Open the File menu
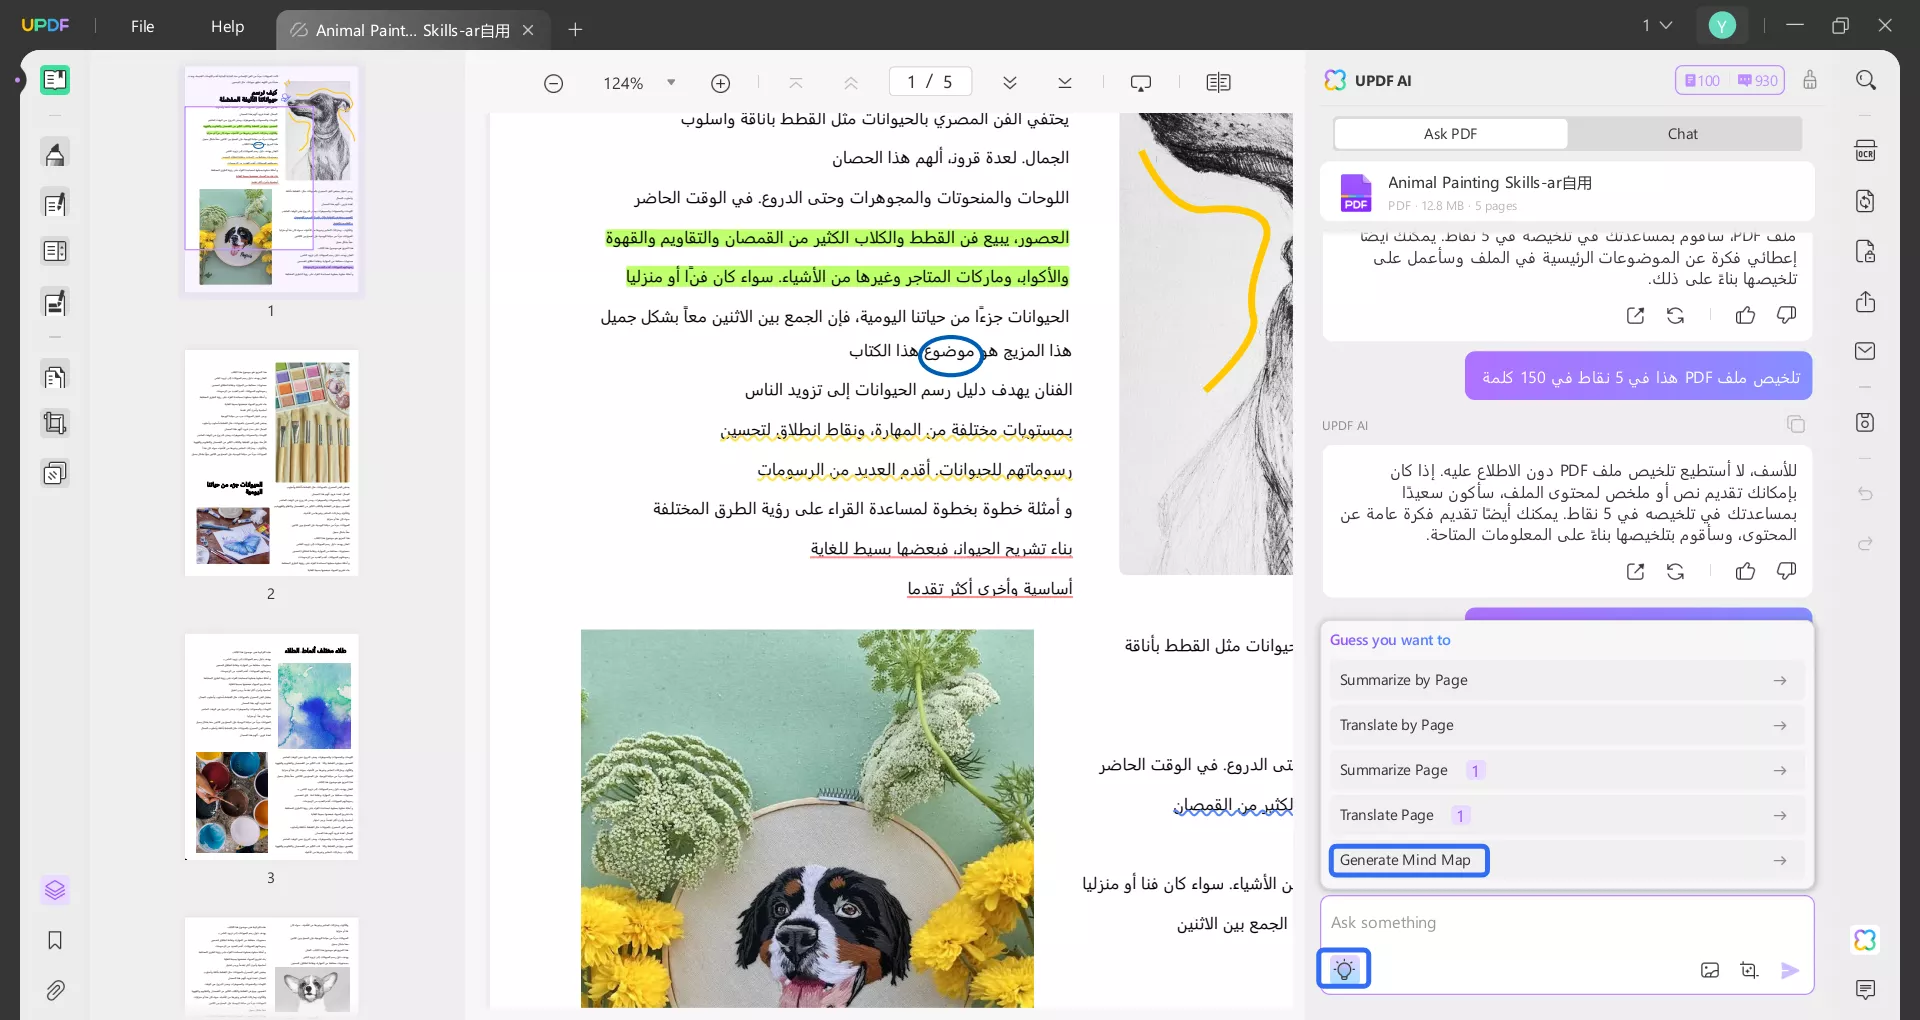This screenshot has width=1920, height=1020. (142, 26)
